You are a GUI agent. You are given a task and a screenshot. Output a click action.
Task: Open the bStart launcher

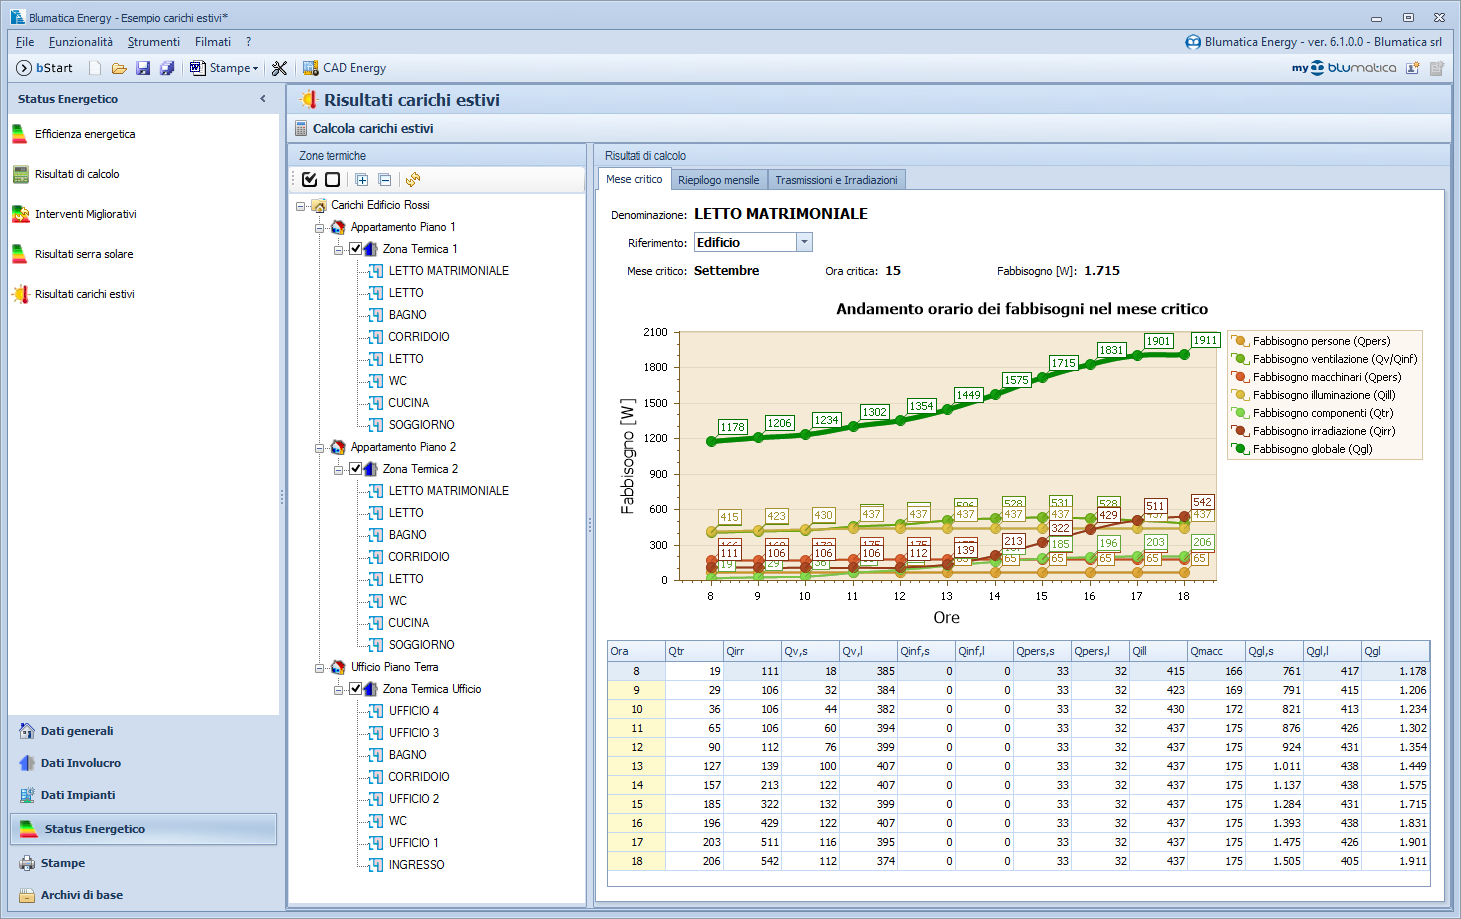point(45,68)
